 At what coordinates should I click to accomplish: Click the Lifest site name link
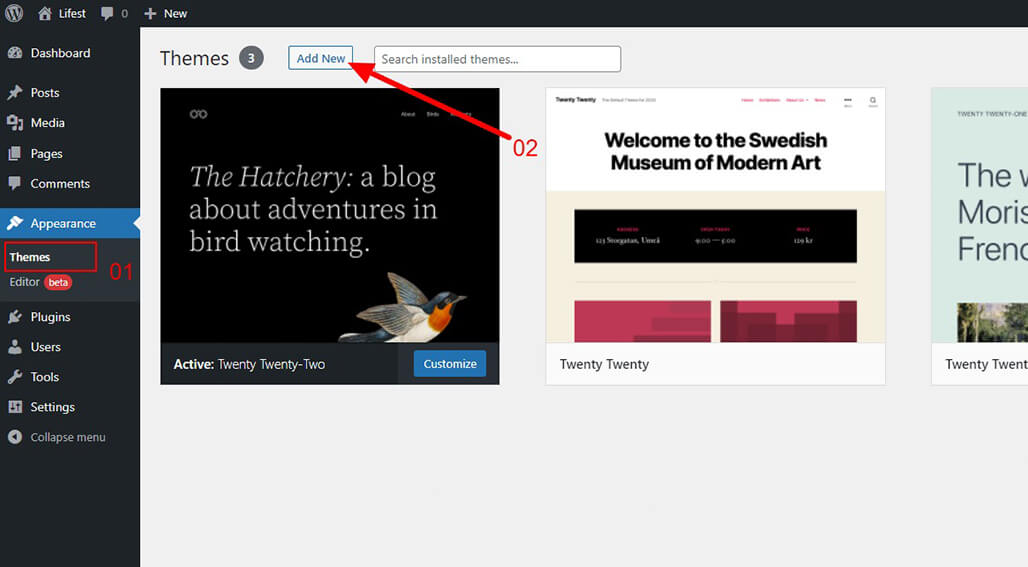pos(72,13)
